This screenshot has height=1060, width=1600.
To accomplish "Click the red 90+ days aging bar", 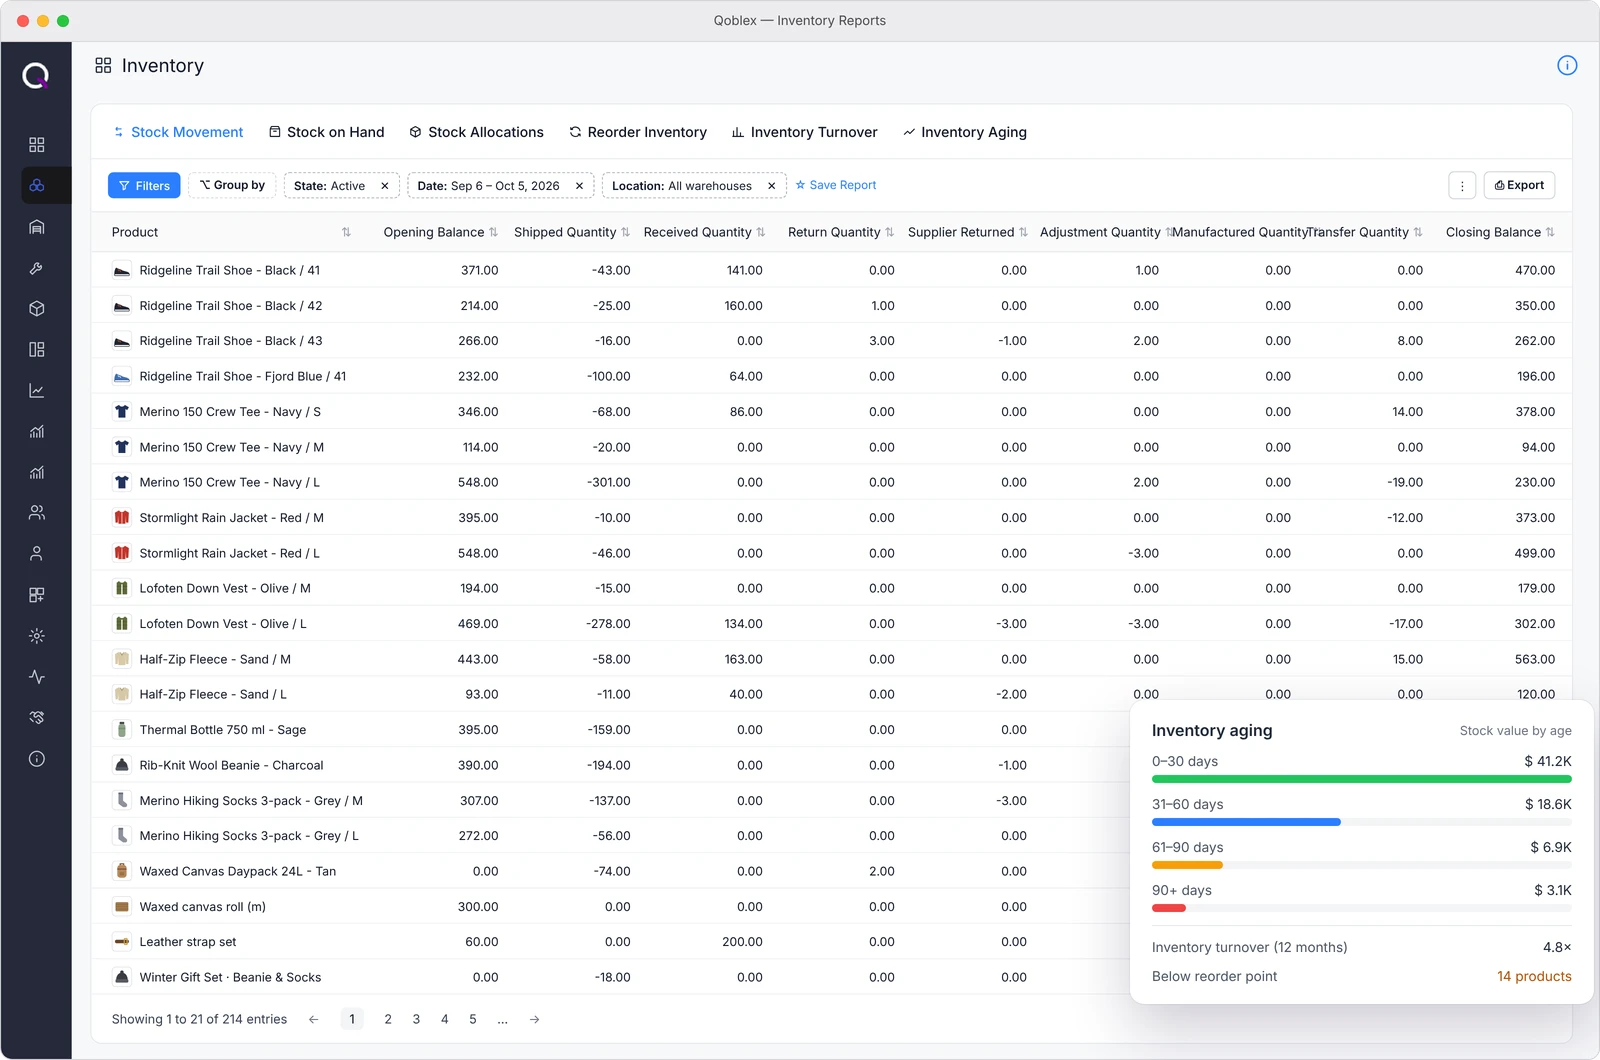I will coord(1169,908).
